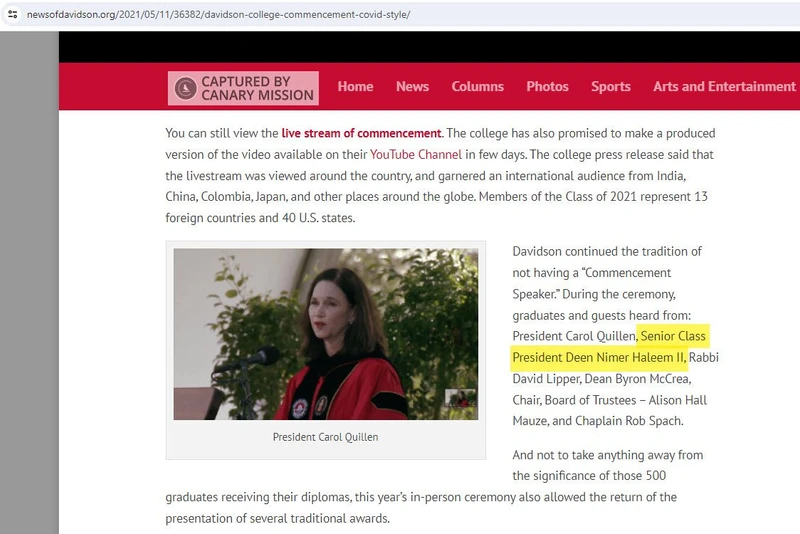Image resolution: width=800 pixels, height=534 pixels.
Task: Click the highlighted 'Senior Class' text
Action: click(673, 336)
